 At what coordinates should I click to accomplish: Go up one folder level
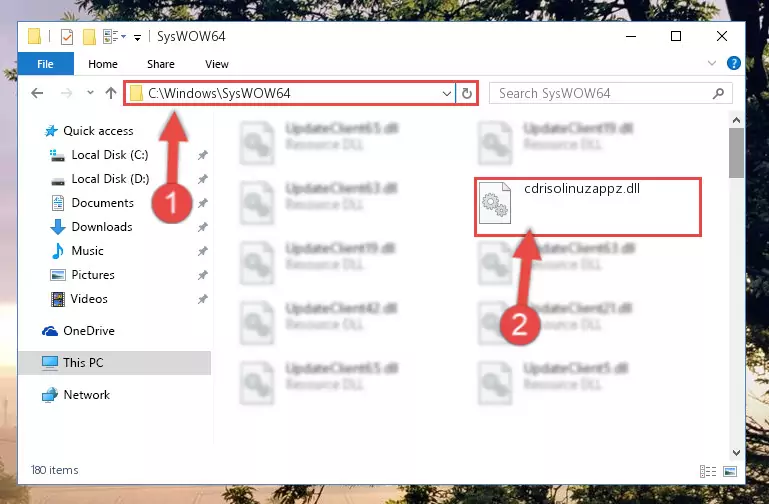coord(111,93)
